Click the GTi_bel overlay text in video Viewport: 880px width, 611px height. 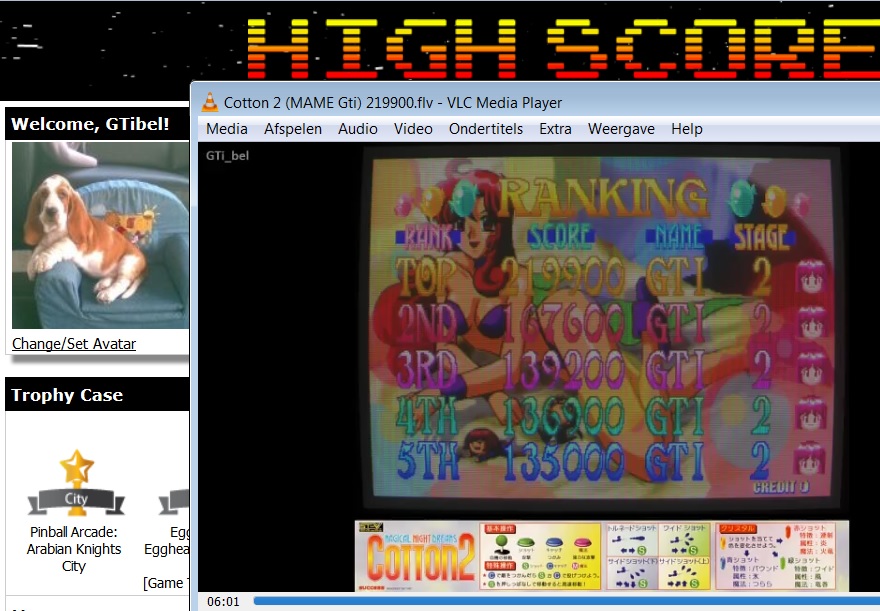click(x=227, y=156)
